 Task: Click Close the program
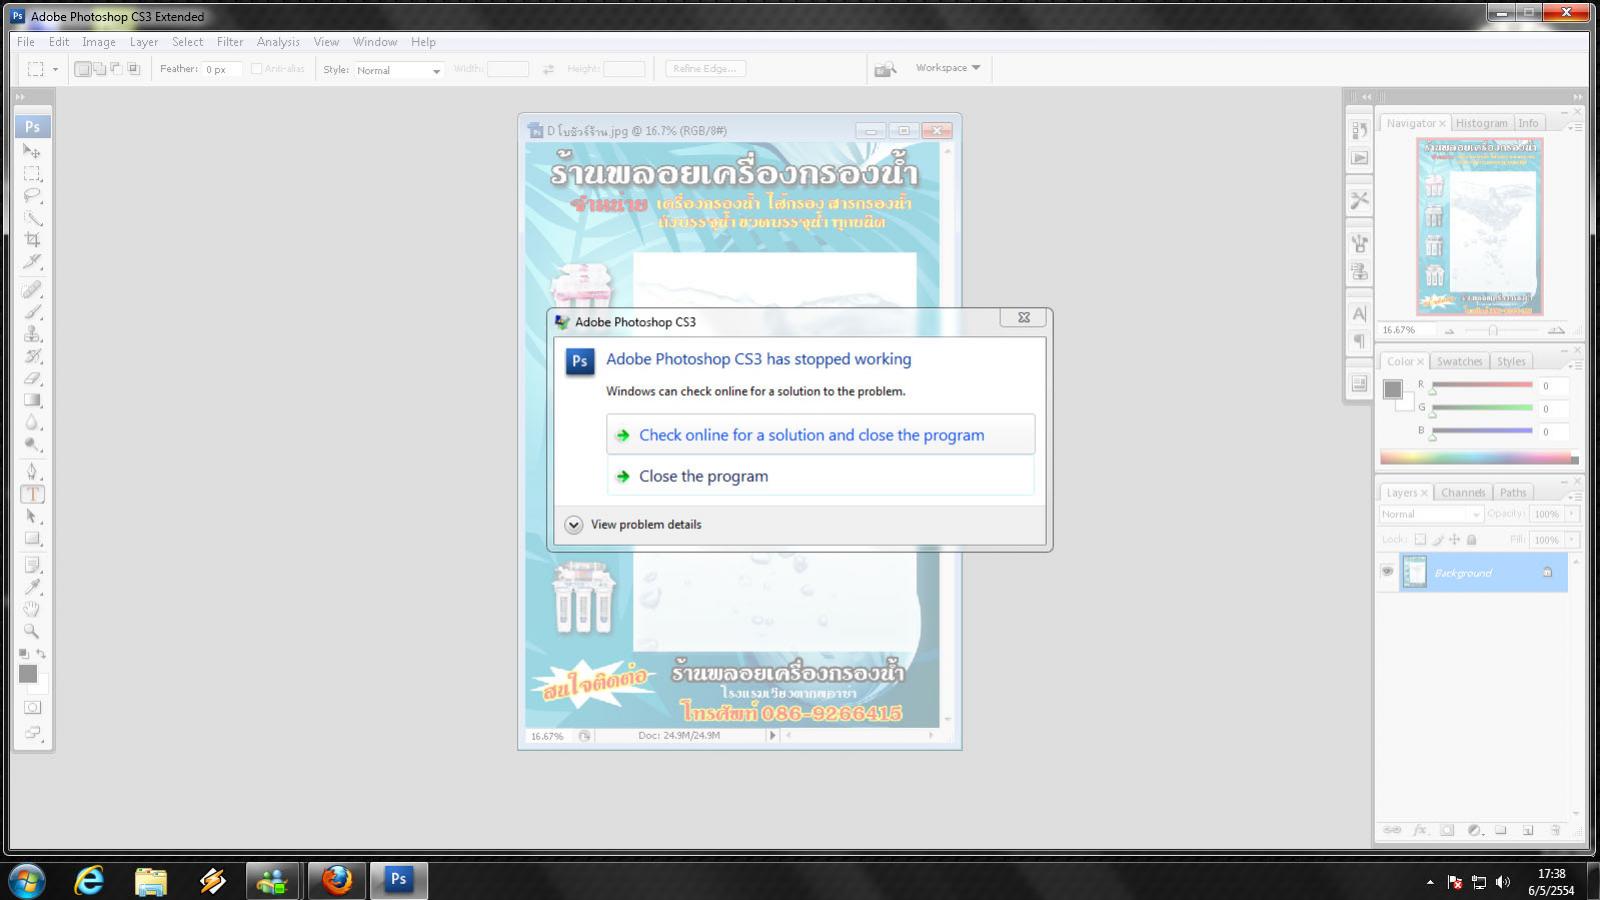820,476
